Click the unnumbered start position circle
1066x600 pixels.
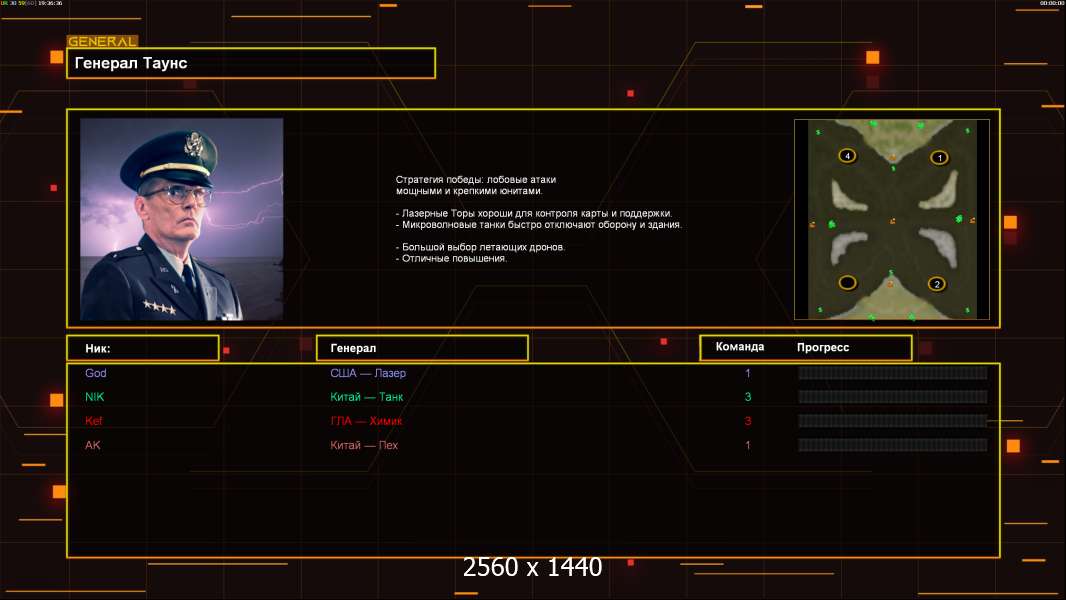click(x=847, y=282)
